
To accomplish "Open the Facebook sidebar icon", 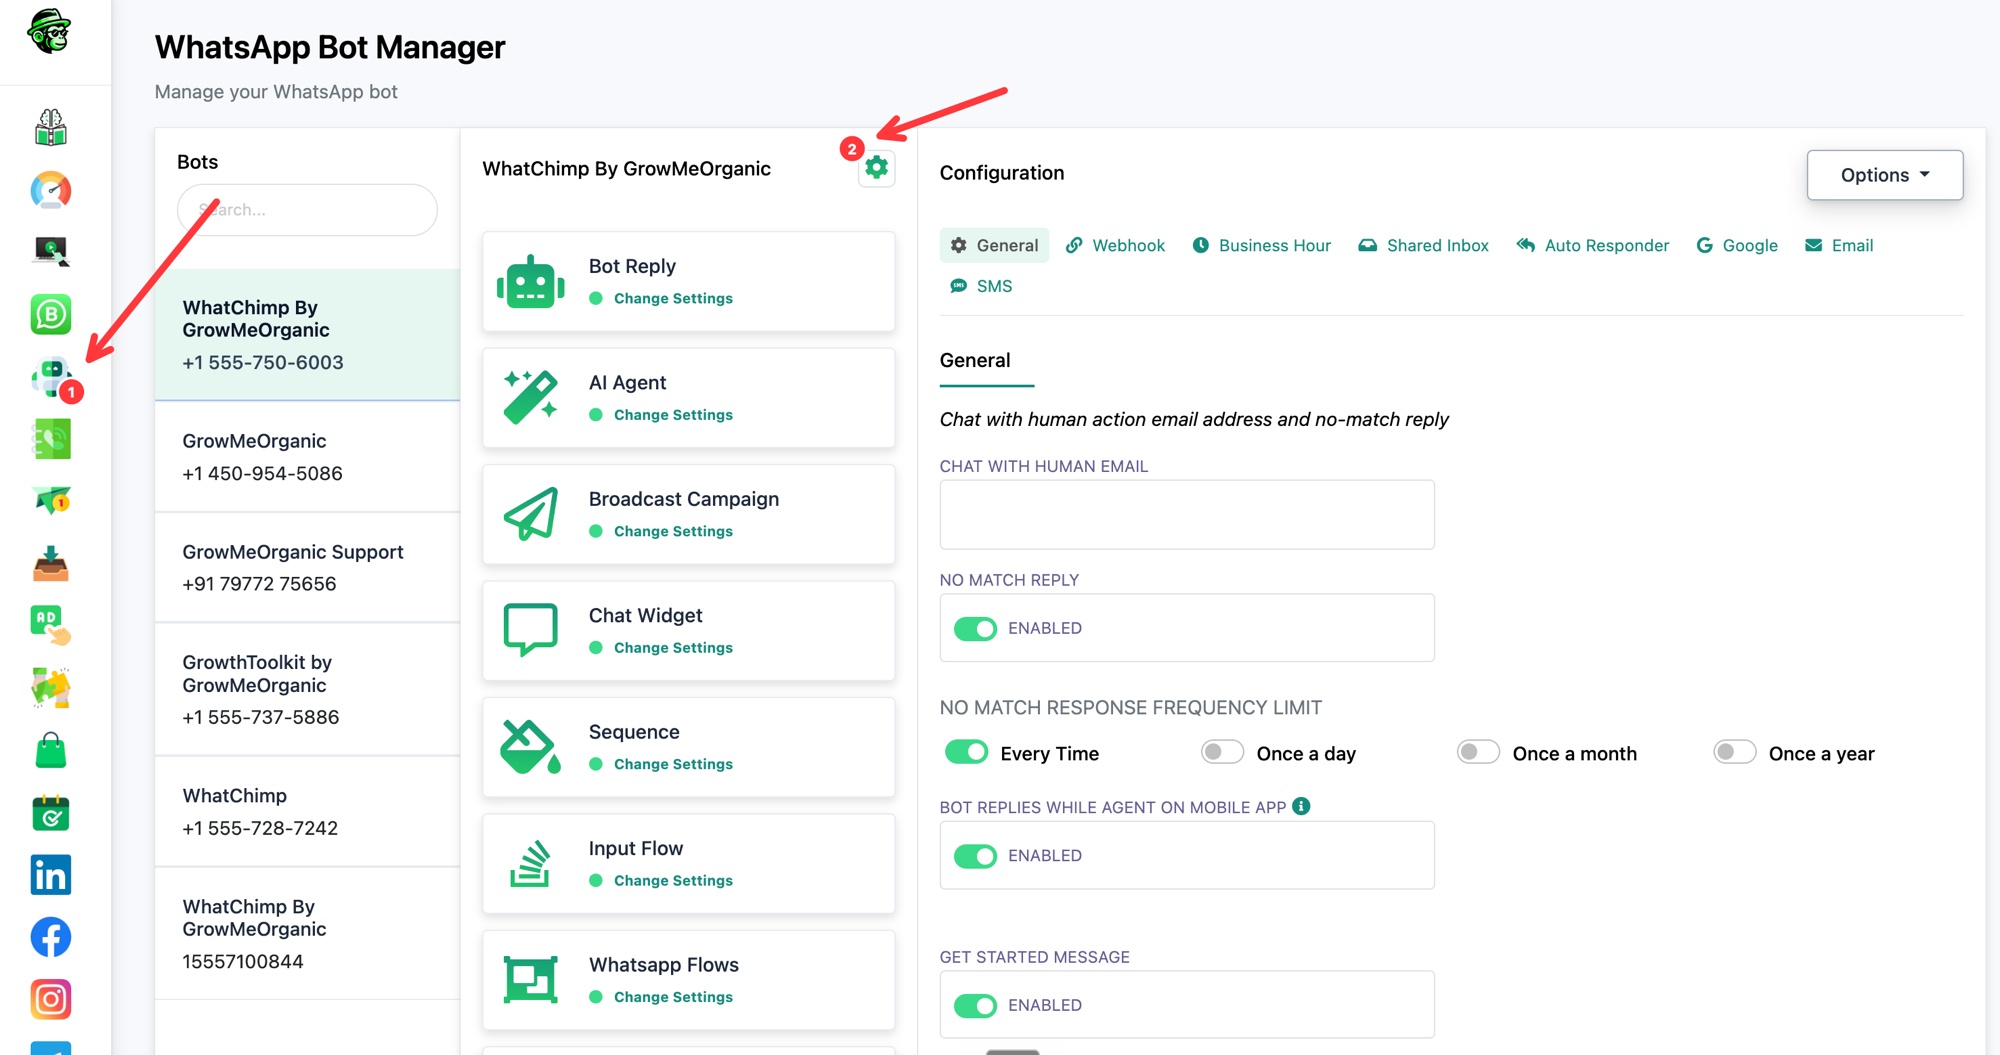I will (51, 937).
